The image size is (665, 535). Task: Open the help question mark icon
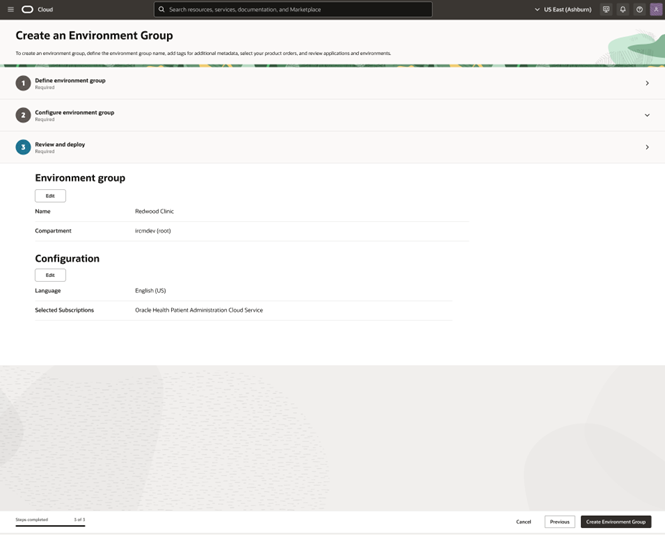640,9
